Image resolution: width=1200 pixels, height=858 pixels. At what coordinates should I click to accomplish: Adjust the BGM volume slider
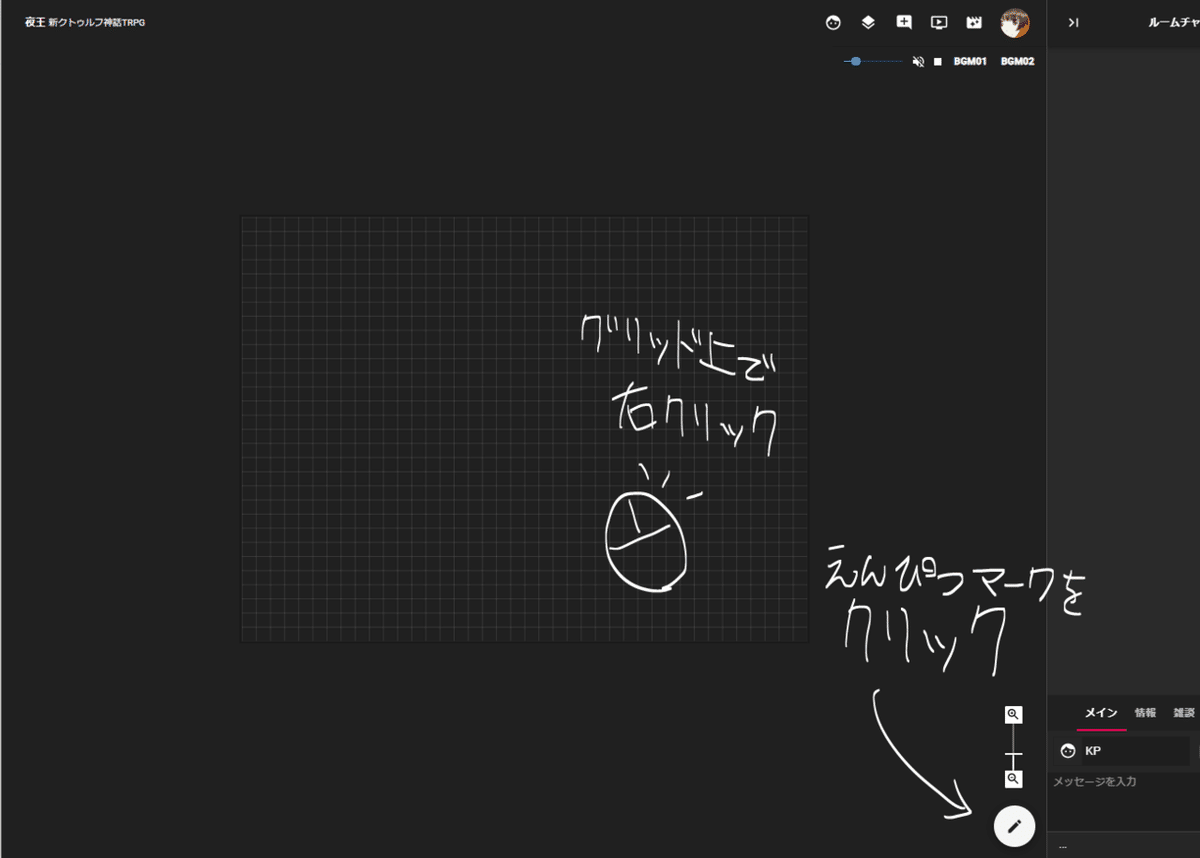873,61
